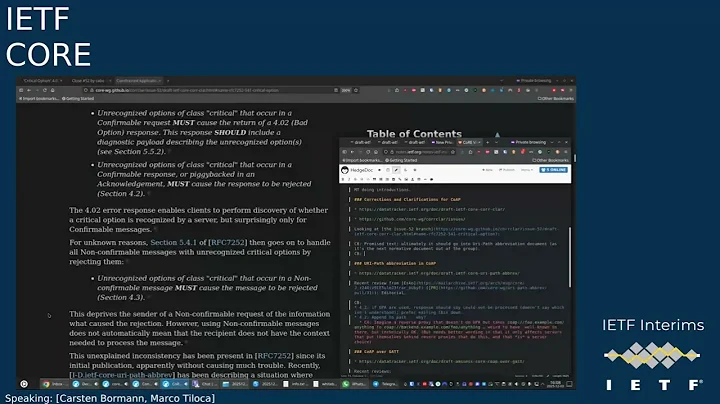Toggle bold formatting in HedgeDoc toolbar
The width and height of the screenshot is (720, 404).
[343, 179]
